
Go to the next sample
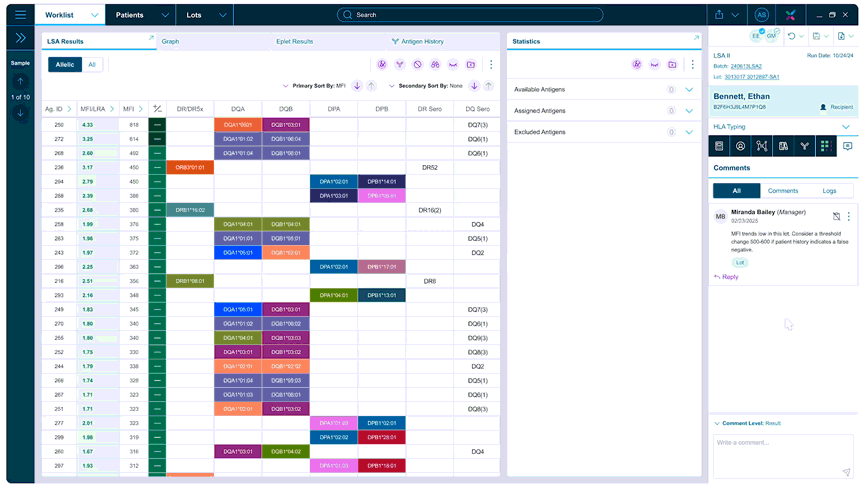[x=20, y=113]
